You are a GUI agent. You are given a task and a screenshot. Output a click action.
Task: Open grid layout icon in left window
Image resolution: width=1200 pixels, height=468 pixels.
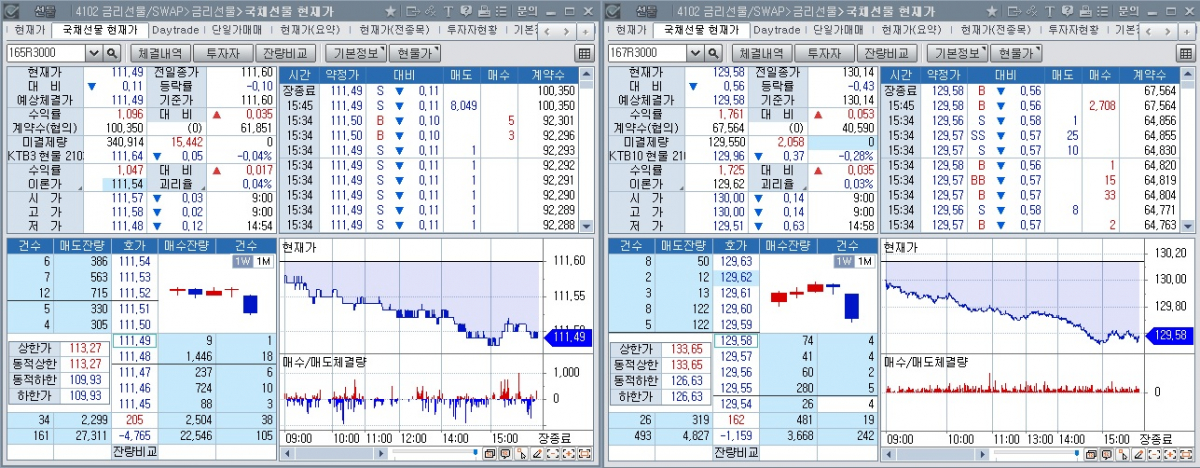click(x=584, y=52)
